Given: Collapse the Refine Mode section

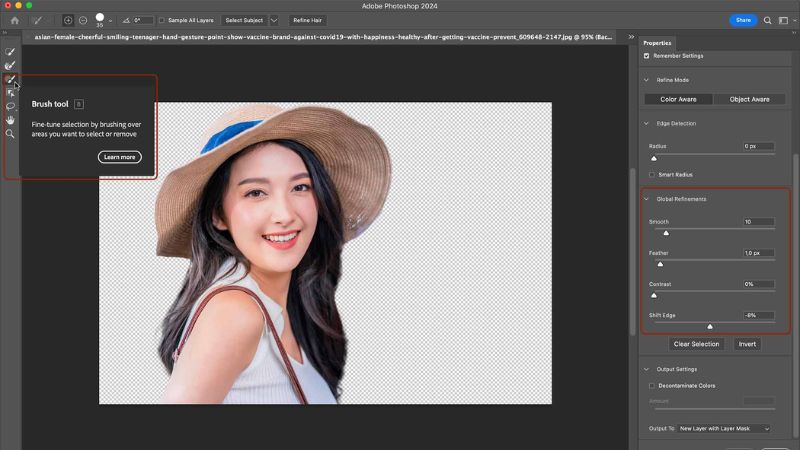Looking at the screenshot, I should click(646, 80).
